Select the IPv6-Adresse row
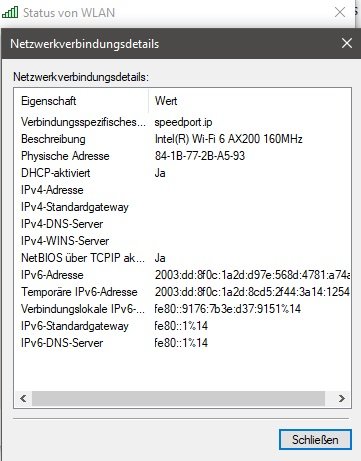This screenshot has height=461, width=361. click(182, 275)
